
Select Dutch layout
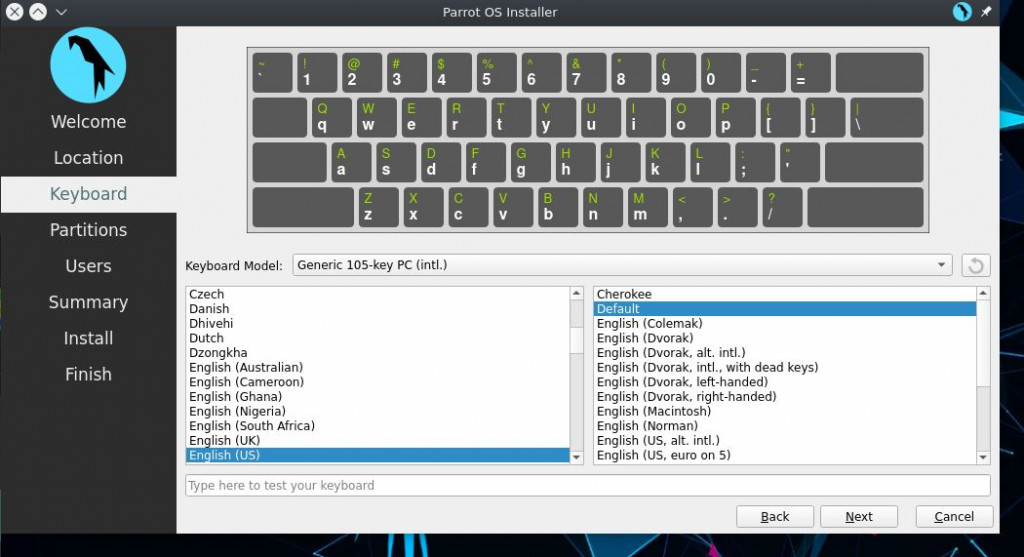tap(377, 338)
